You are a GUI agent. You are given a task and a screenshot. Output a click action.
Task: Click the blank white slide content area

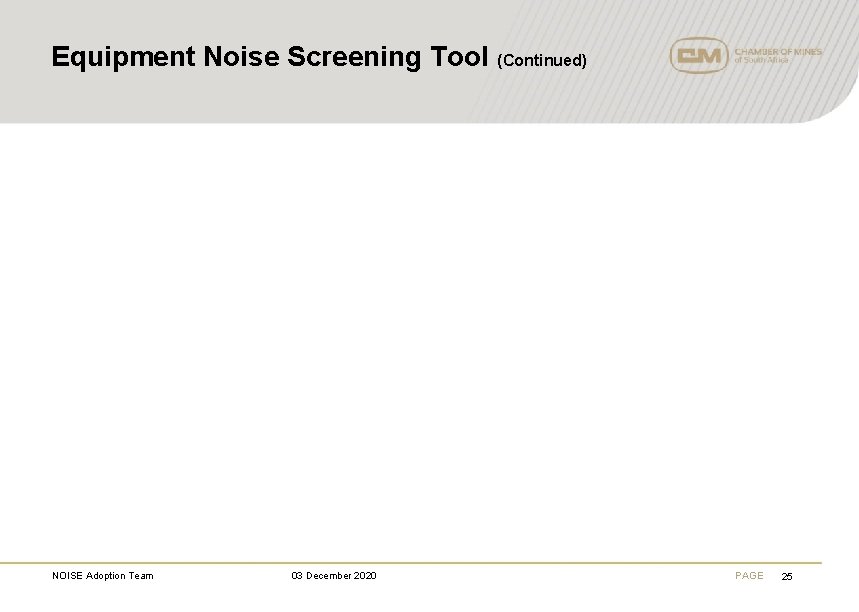[x=429, y=340]
